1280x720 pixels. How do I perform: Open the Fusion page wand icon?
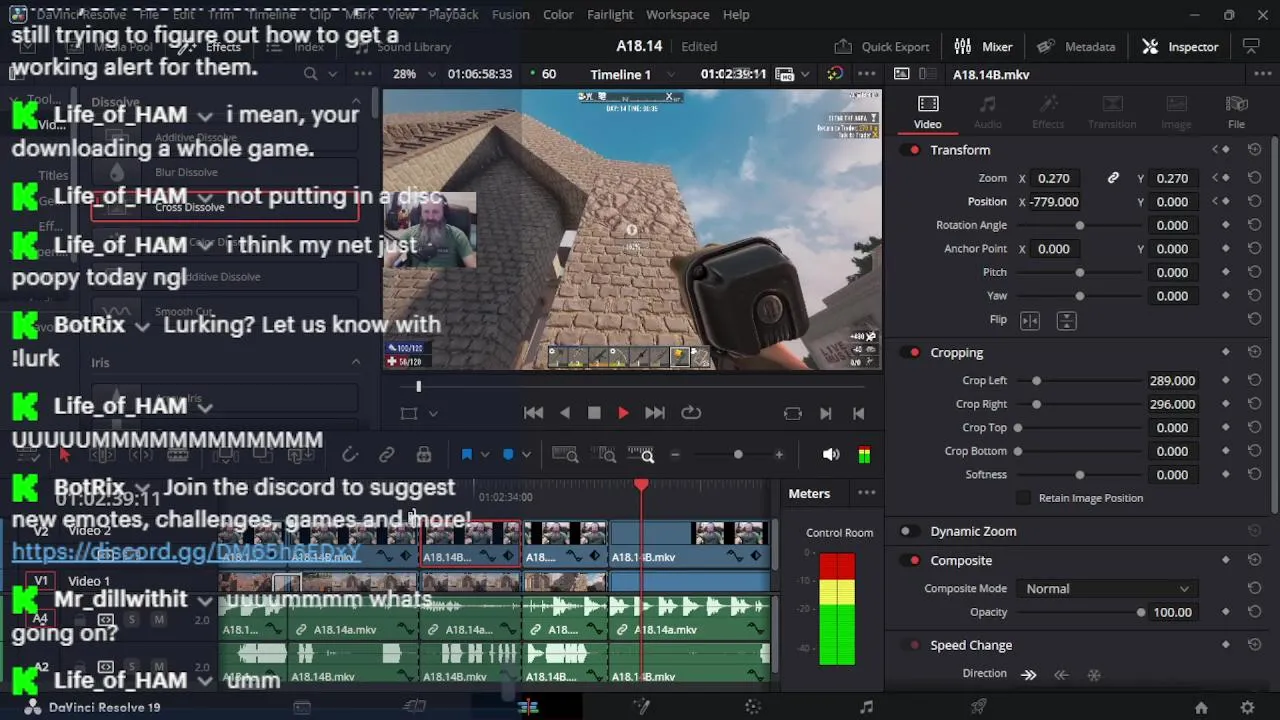[641, 707]
